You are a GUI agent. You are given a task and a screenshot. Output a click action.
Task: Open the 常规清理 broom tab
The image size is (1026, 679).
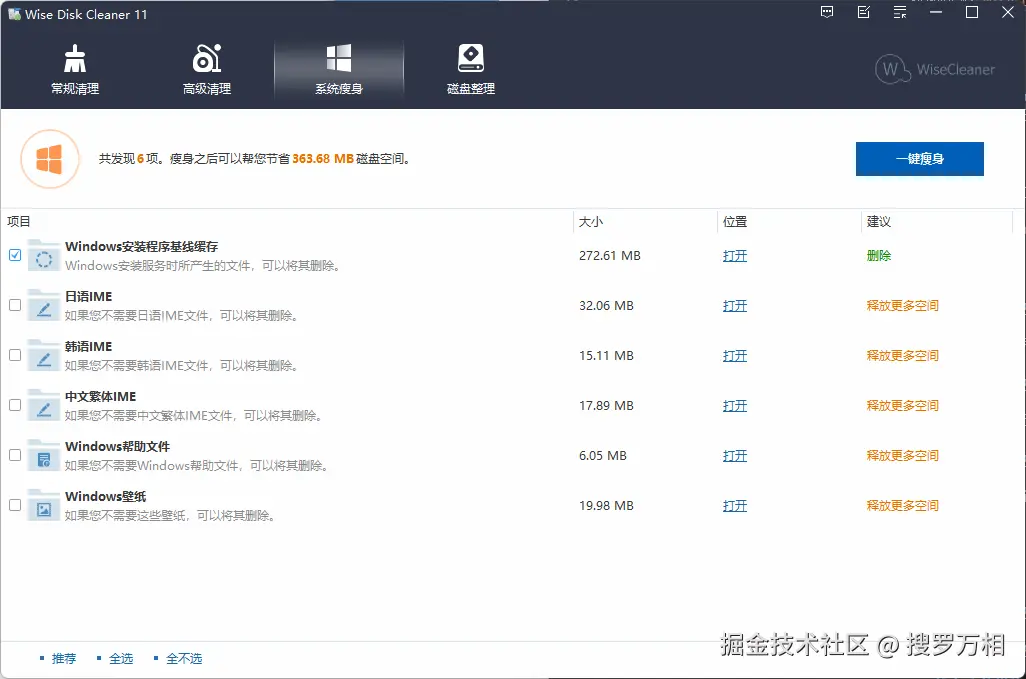pyautogui.click(x=75, y=70)
